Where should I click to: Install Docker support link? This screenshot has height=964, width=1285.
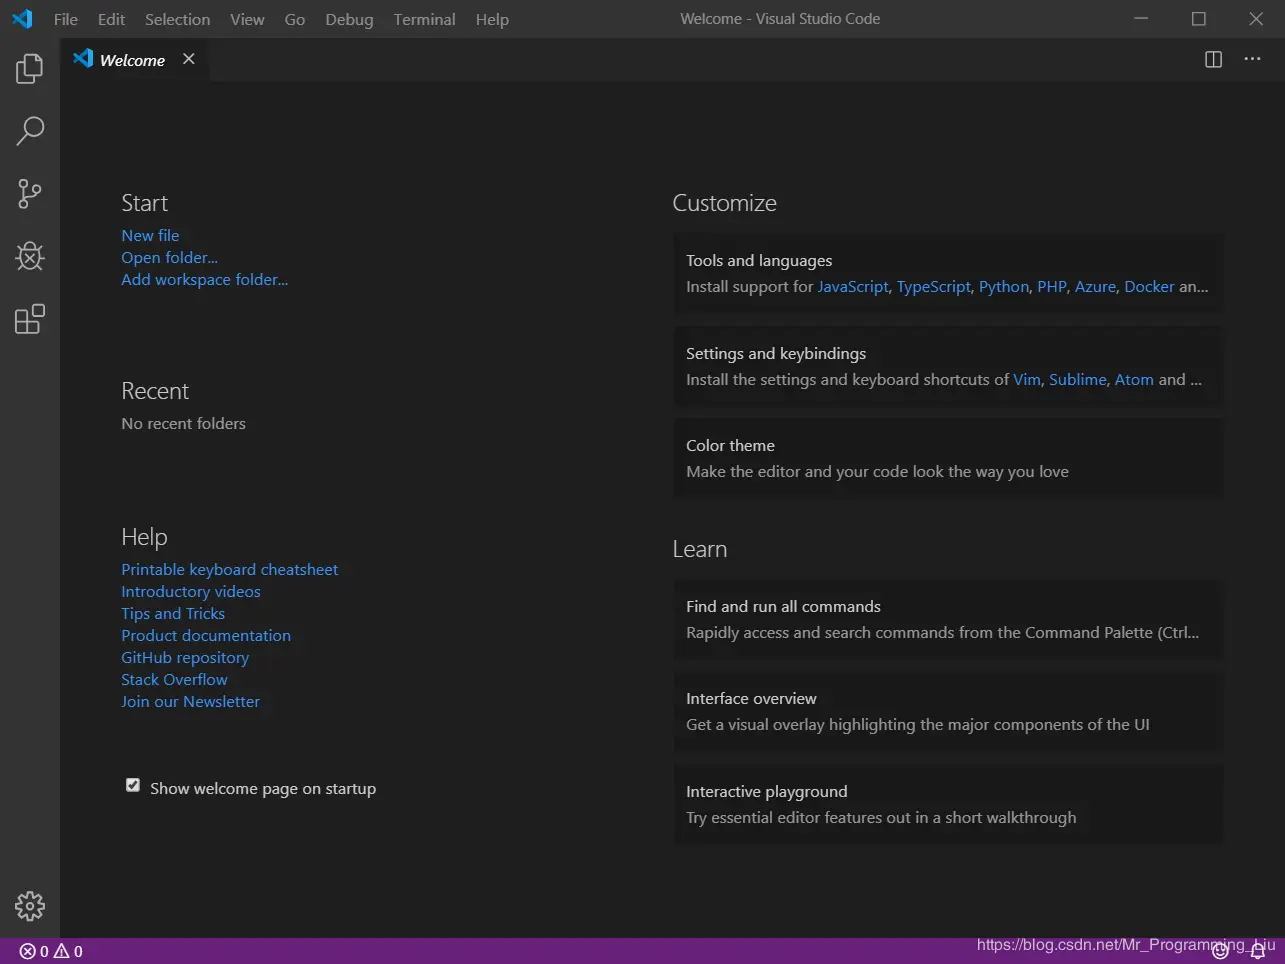(1149, 286)
